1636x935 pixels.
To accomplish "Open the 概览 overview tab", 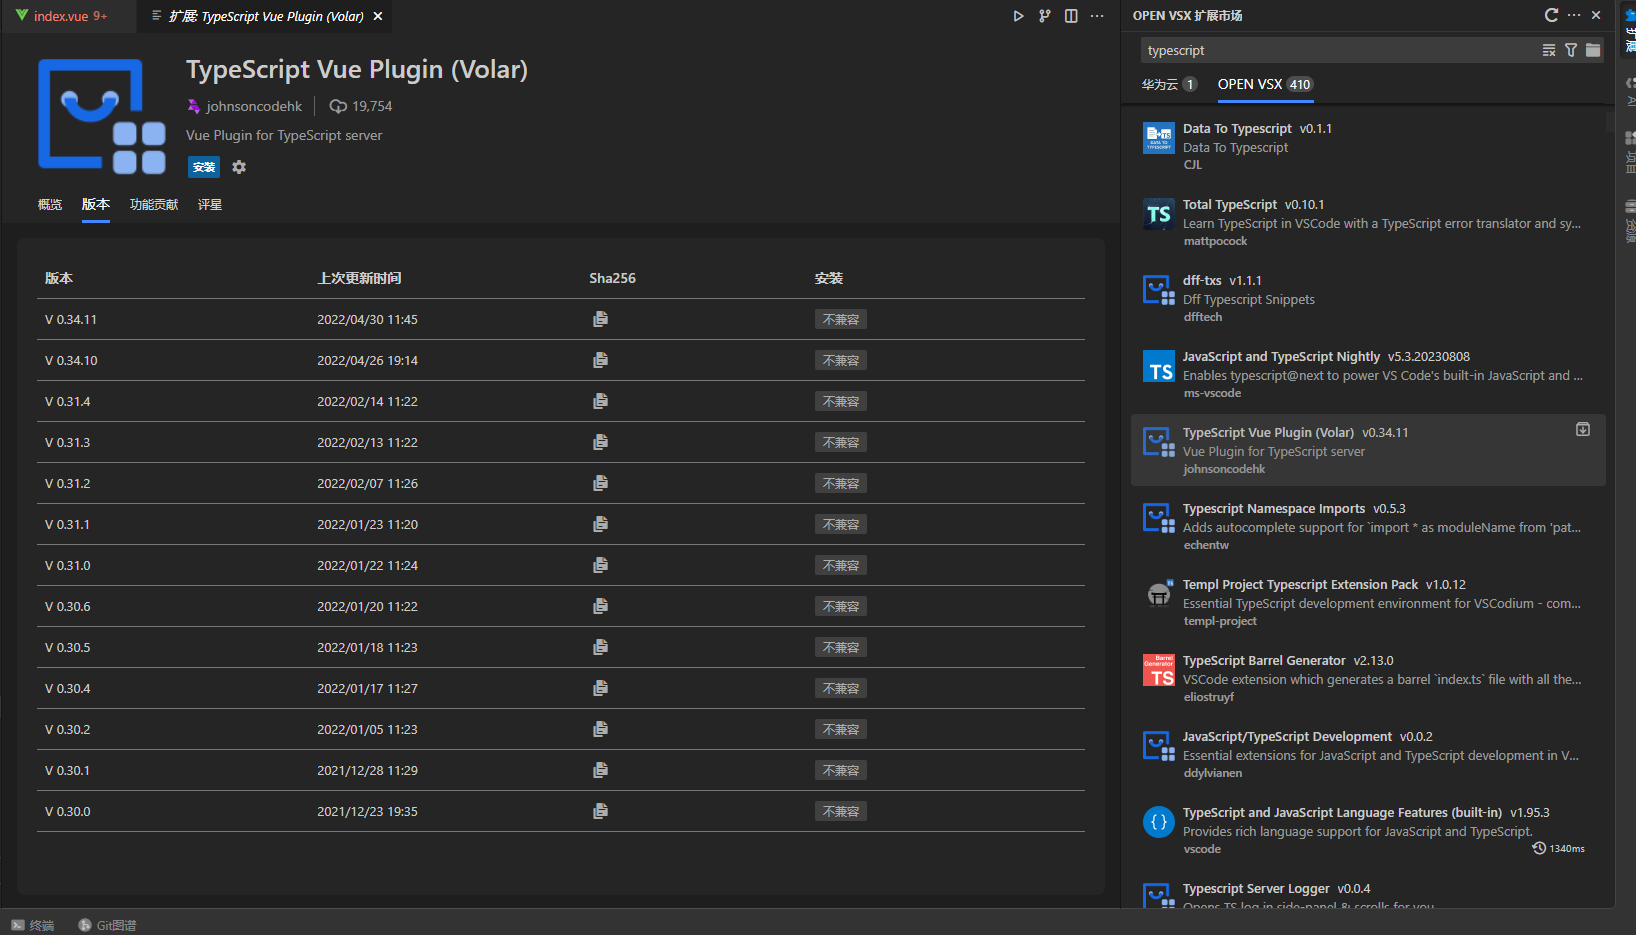I will coord(50,204).
